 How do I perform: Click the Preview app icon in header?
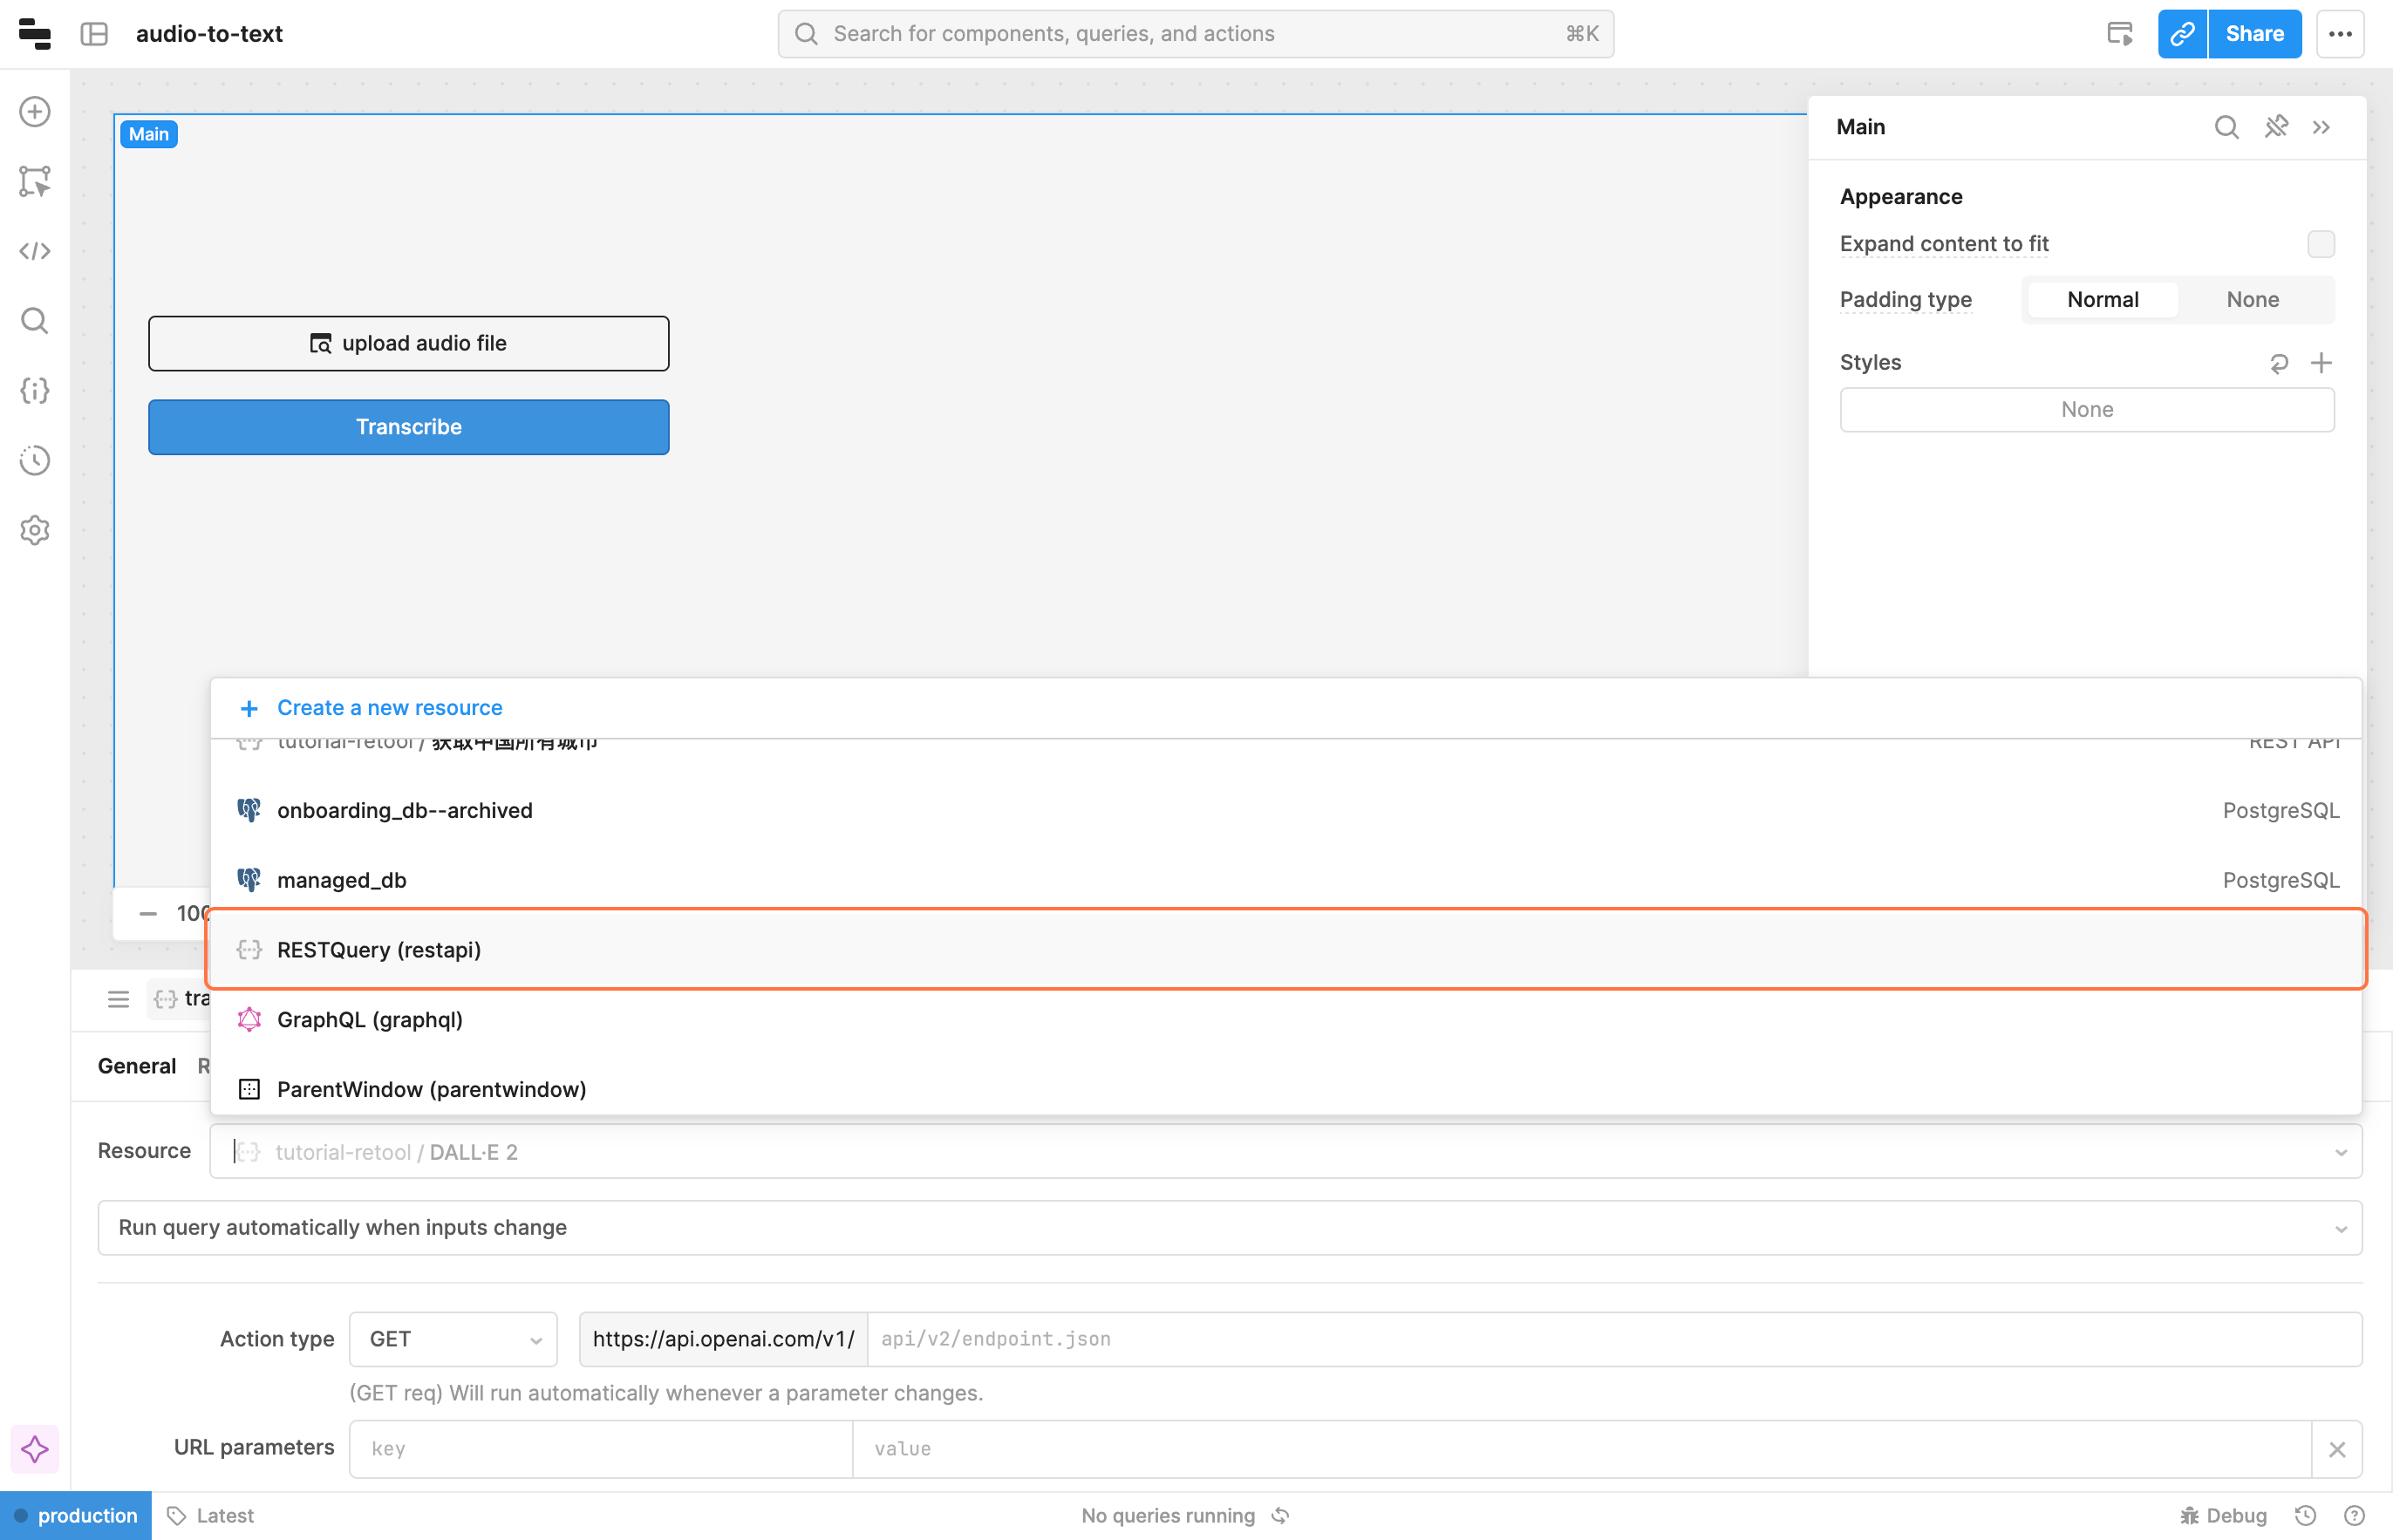tap(2119, 34)
